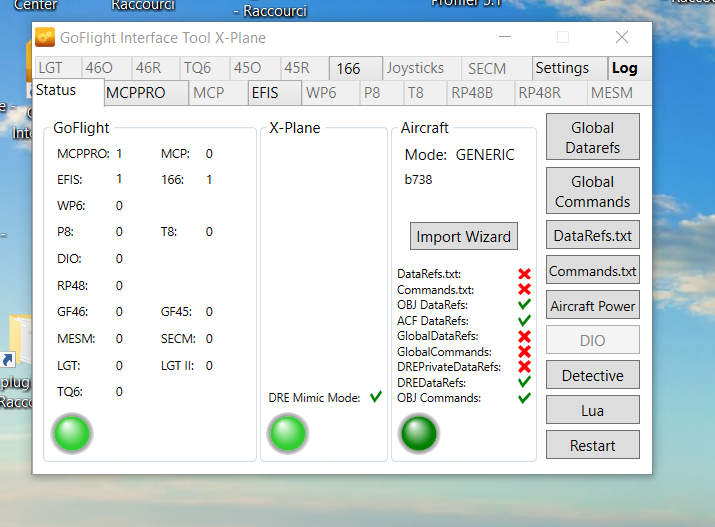Open the Joysticks tab
715x527 pixels.
(x=422, y=68)
